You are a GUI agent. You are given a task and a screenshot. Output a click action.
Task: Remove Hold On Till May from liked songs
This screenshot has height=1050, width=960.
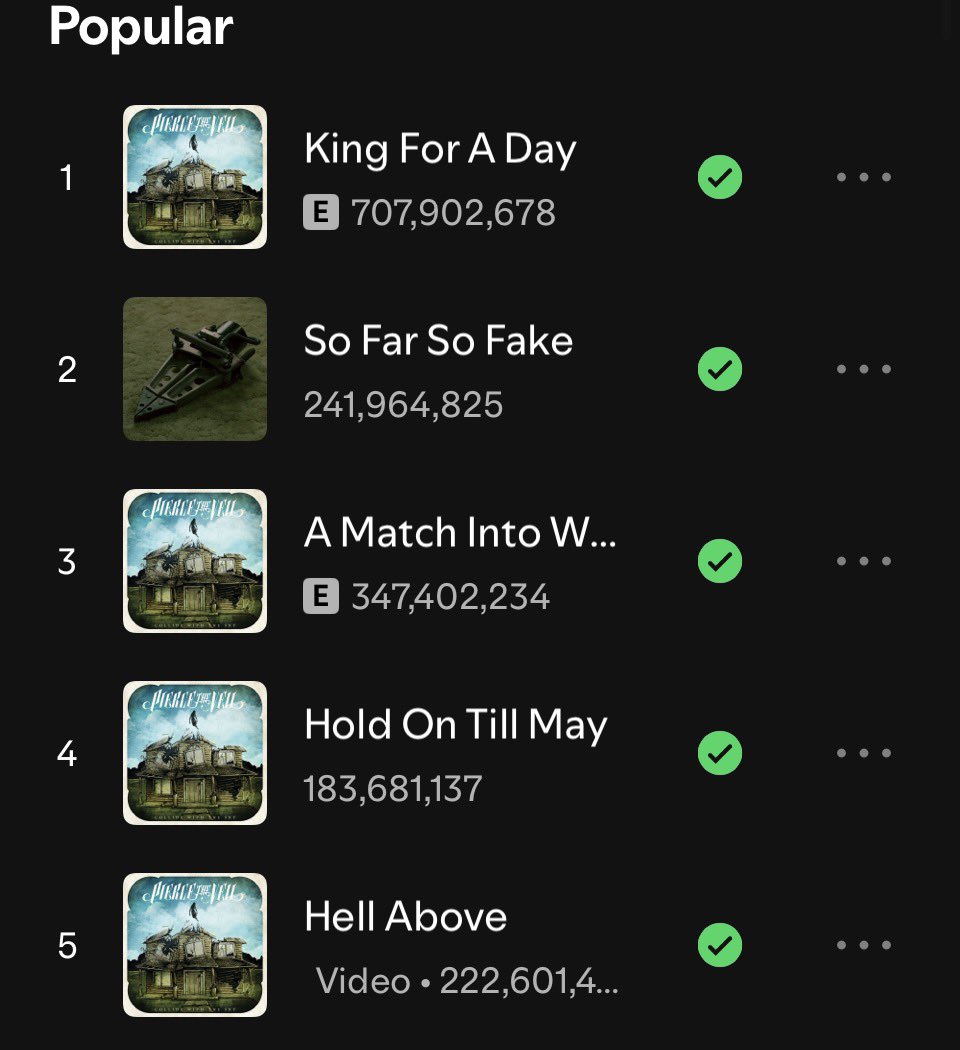[x=720, y=753]
